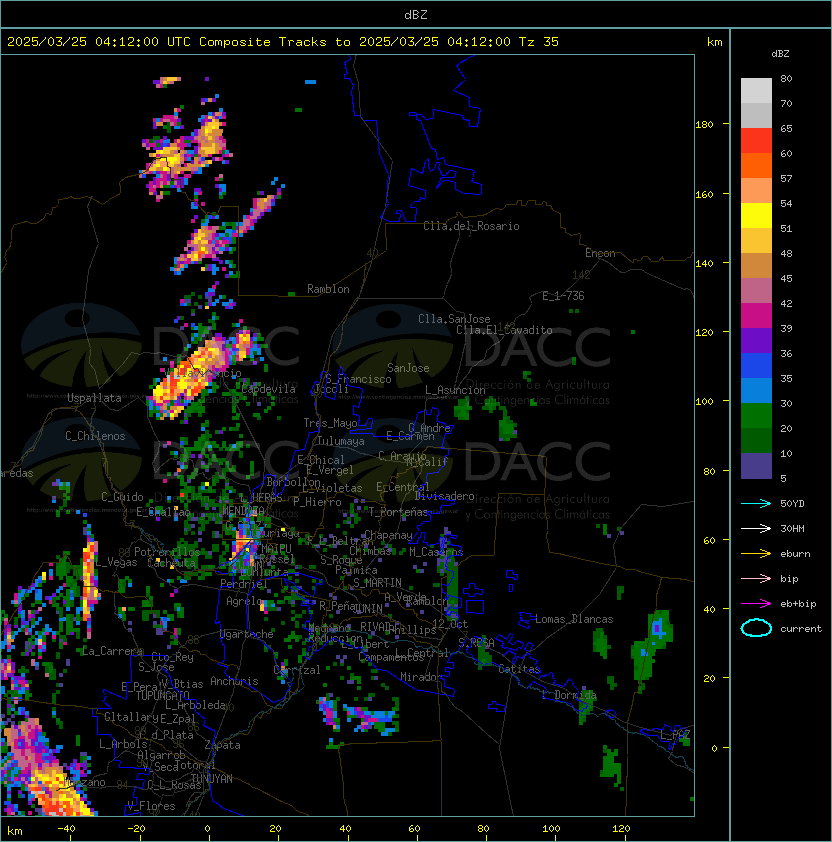Click the 'Ugarteche' map label

tap(247, 634)
